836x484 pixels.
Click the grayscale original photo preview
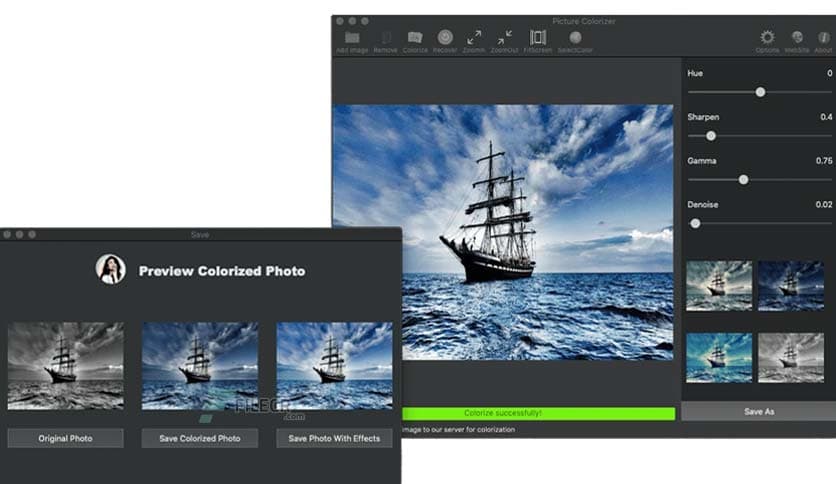pyautogui.click(x=66, y=366)
